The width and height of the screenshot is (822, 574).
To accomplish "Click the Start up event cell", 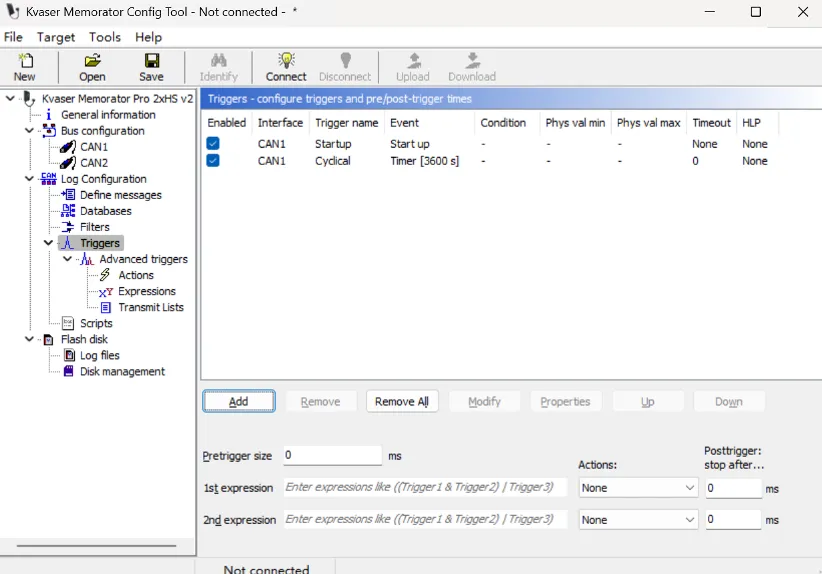I will coord(410,144).
